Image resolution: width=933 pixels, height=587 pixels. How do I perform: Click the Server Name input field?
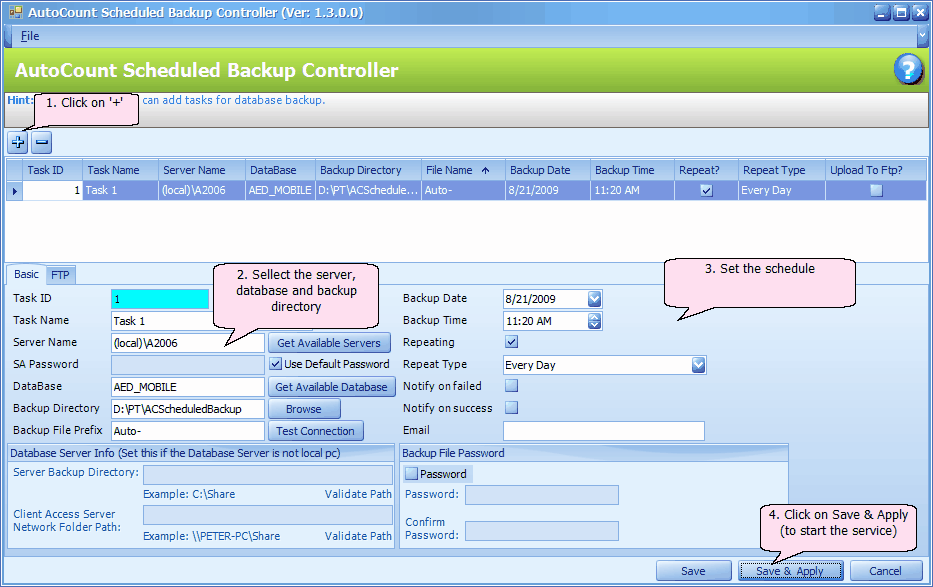pos(187,343)
